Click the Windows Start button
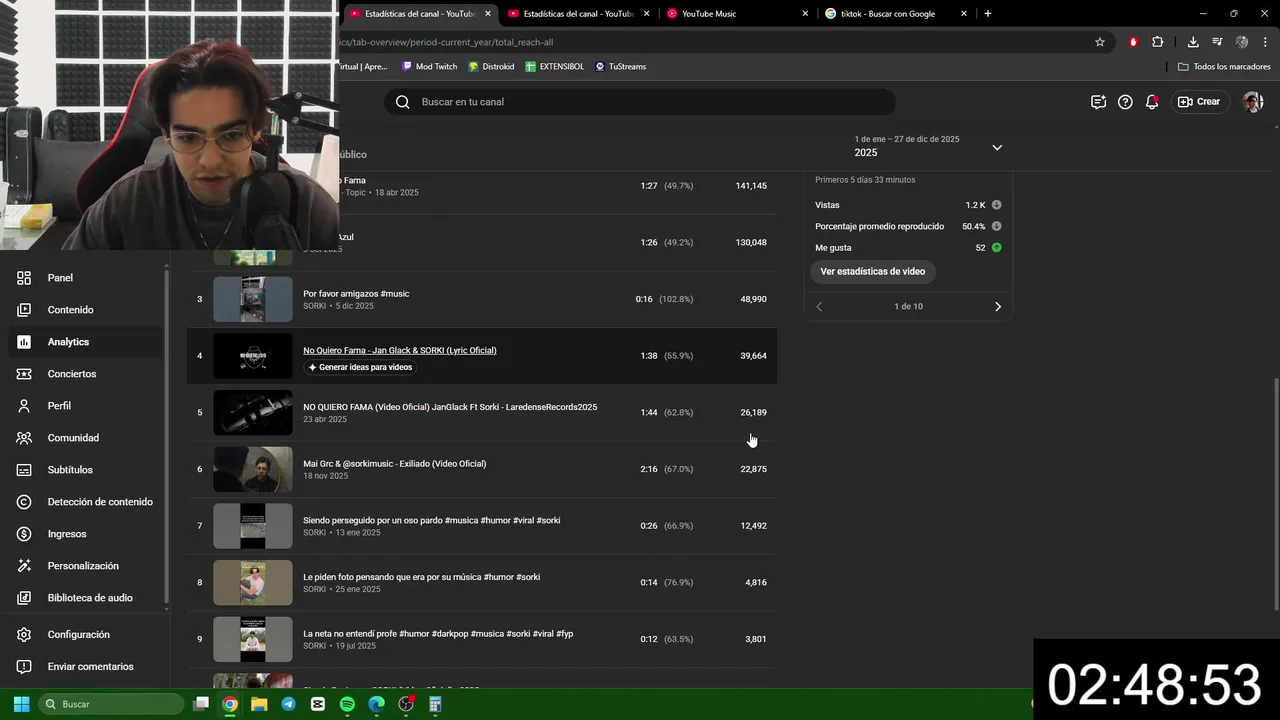The image size is (1280, 720). (21, 704)
